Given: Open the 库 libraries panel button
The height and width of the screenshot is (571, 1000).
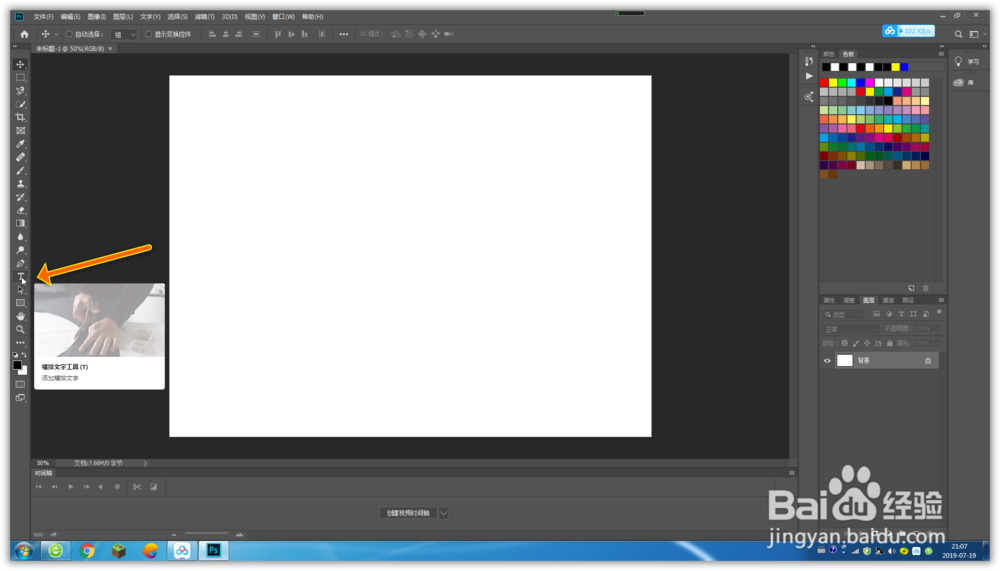Looking at the screenshot, I should click(x=964, y=83).
